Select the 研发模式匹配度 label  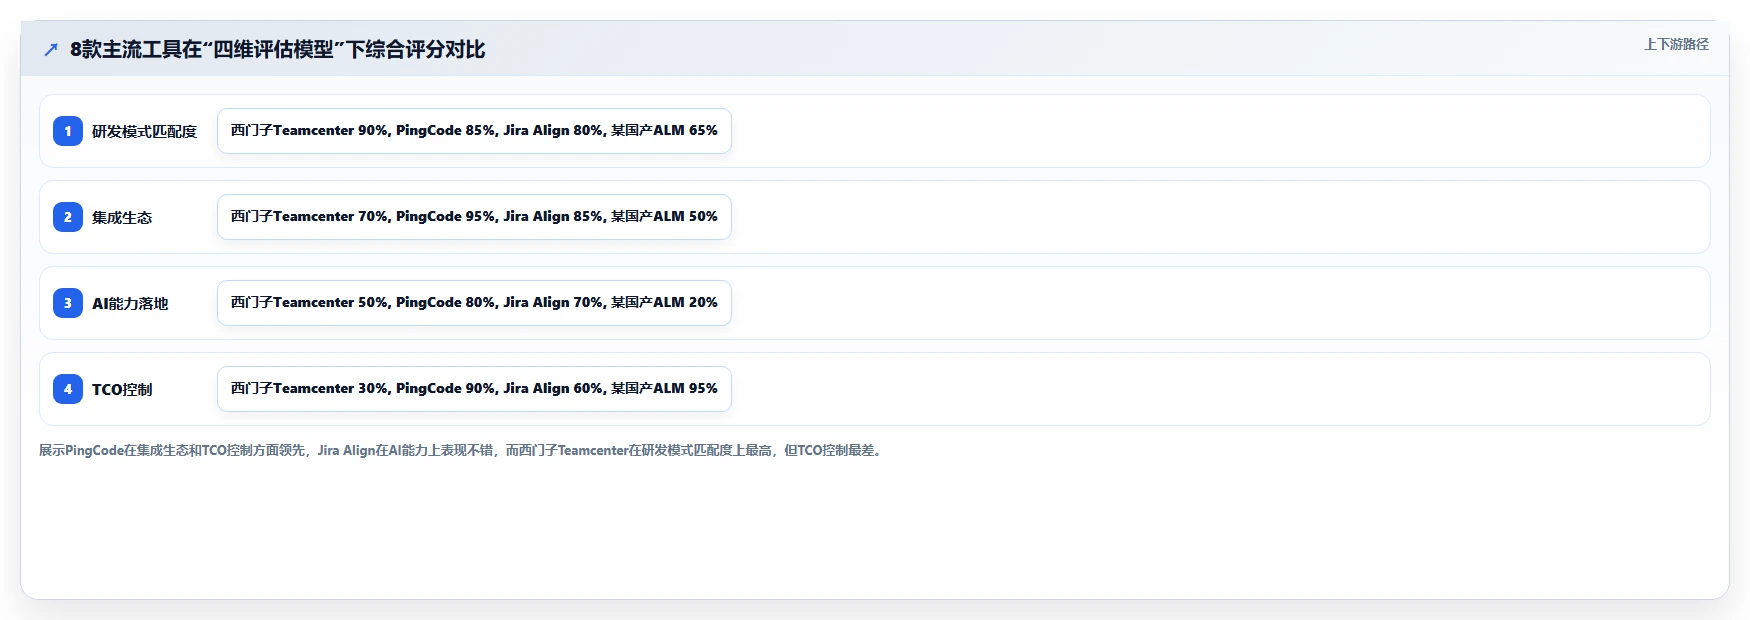144,131
